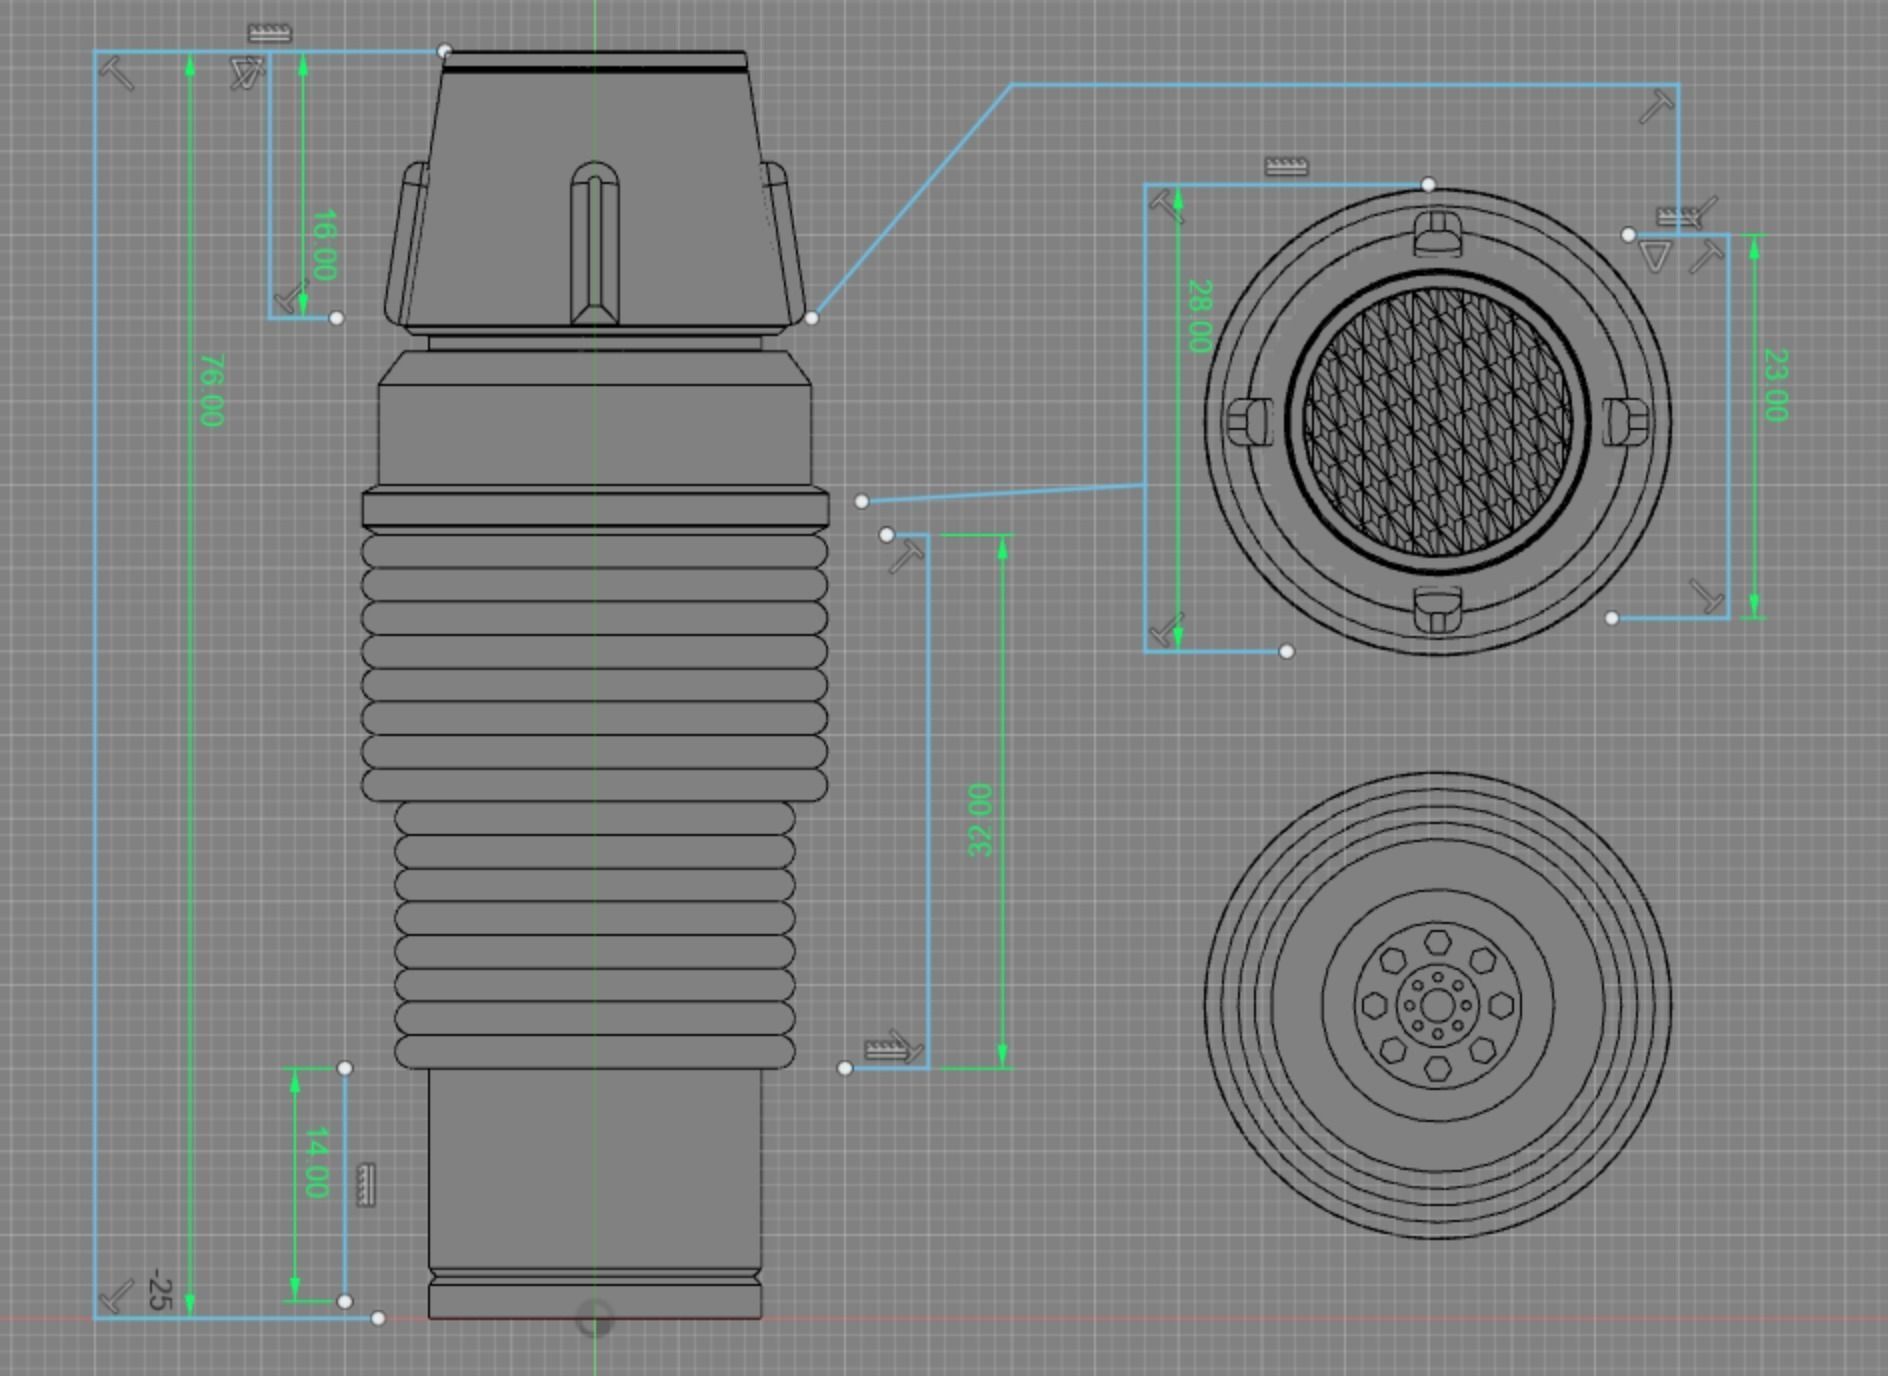Select the 32.00 dimension value
Screen dimensions: 1888x1376
[981, 820]
